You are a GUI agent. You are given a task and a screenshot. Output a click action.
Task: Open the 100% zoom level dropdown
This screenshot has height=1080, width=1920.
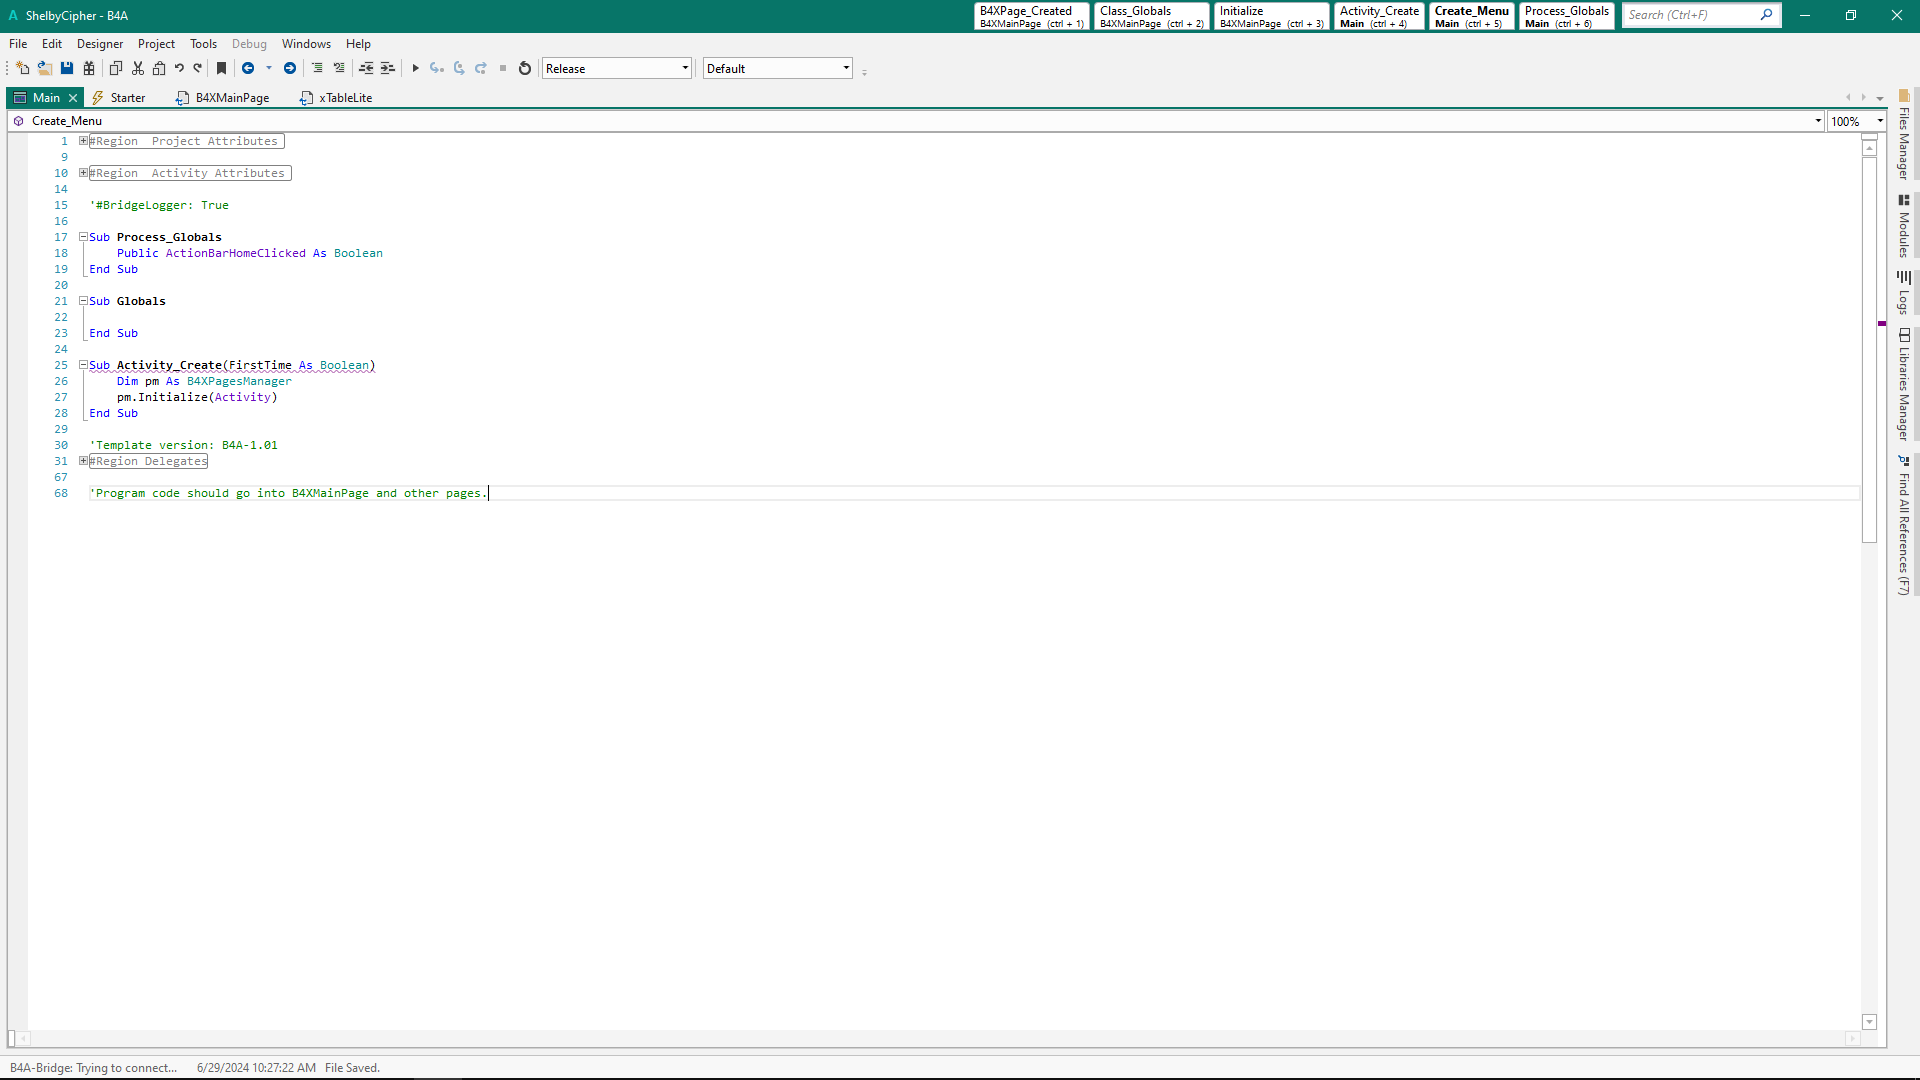pos(1880,121)
